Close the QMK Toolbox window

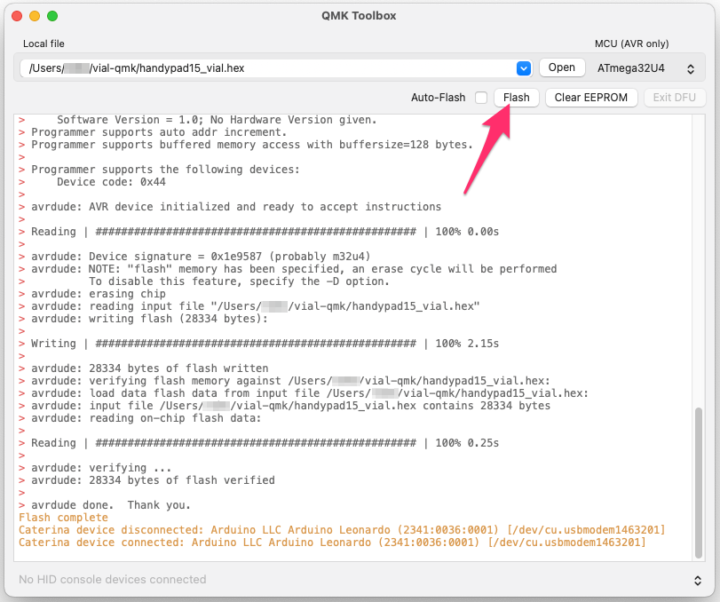click(16, 16)
